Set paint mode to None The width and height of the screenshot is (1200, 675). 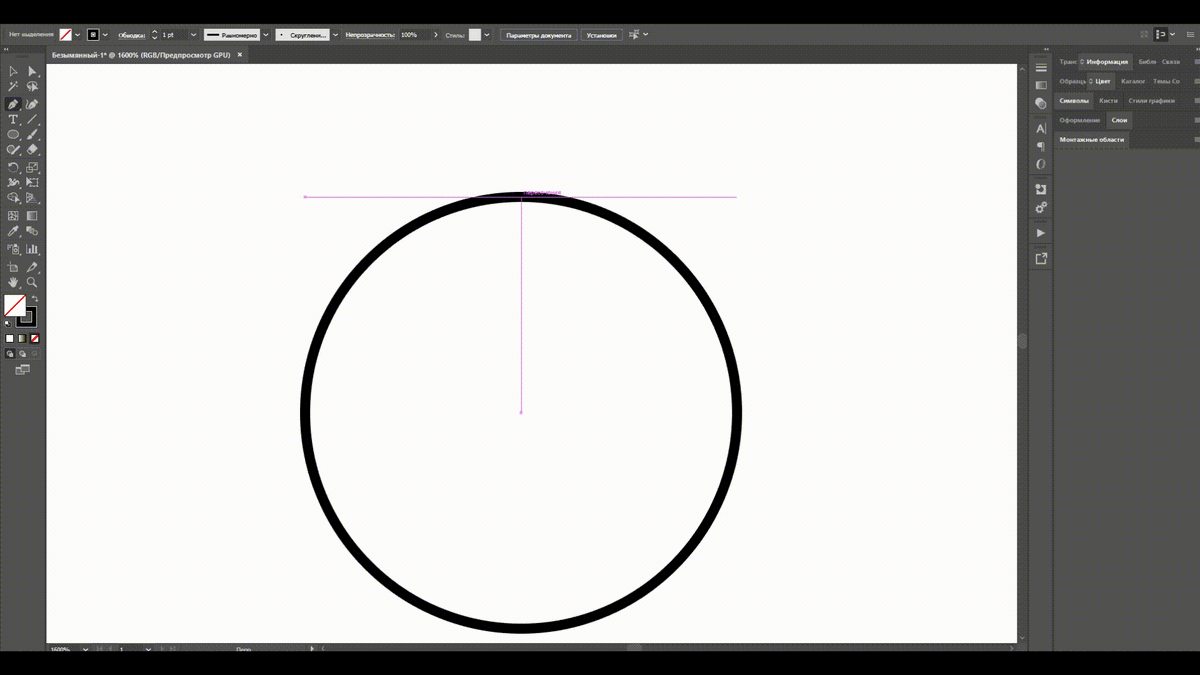click(34, 339)
